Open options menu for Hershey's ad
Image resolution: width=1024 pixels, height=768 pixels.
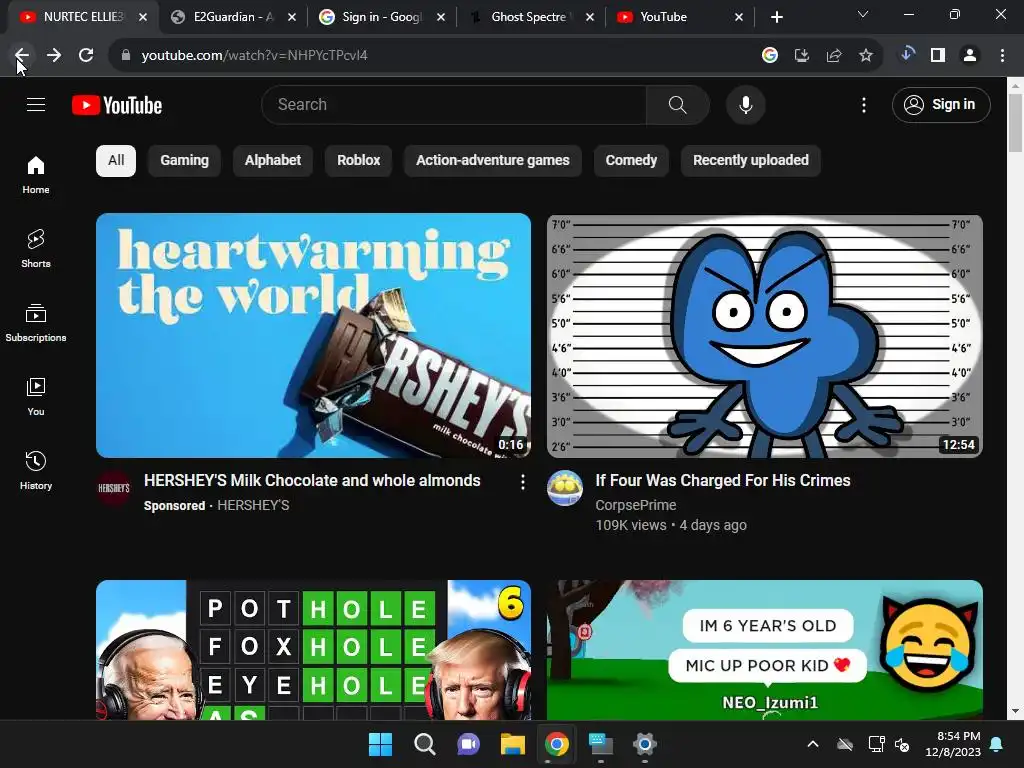point(522,482)
